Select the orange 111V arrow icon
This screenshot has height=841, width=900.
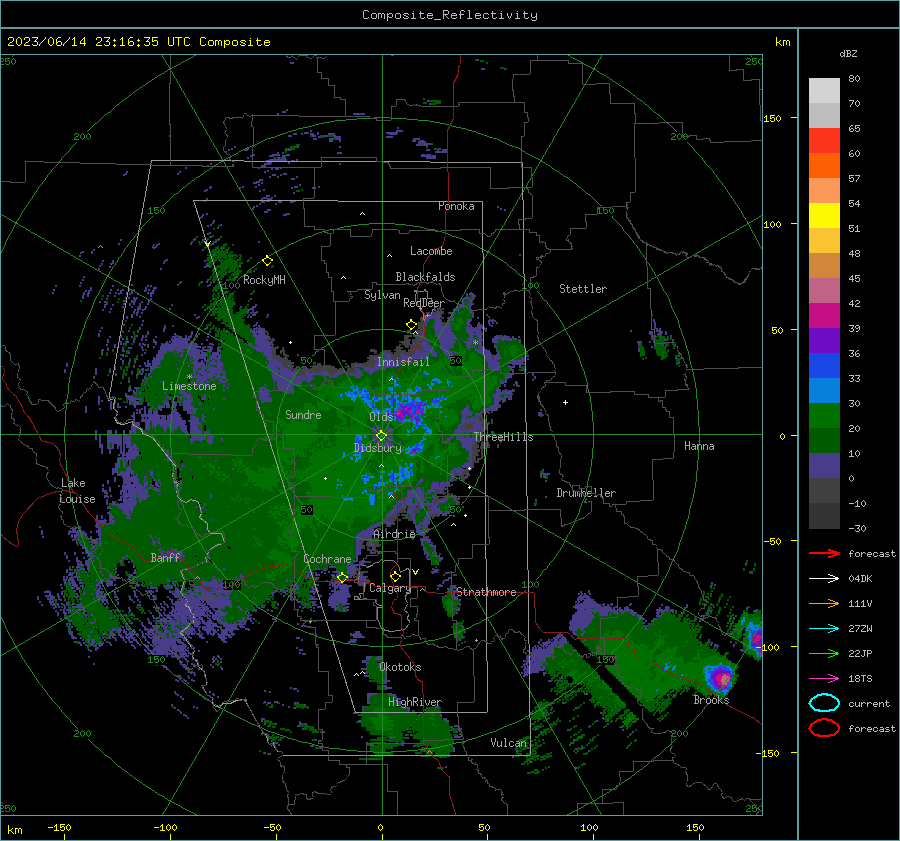[824, 603]
